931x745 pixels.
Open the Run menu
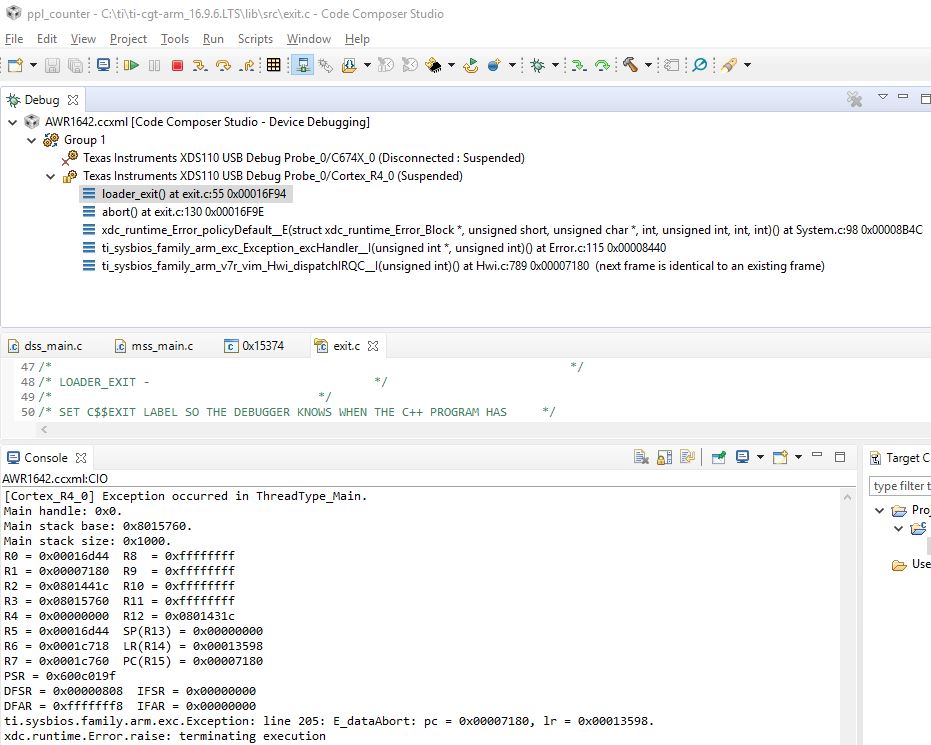(213, 39)
